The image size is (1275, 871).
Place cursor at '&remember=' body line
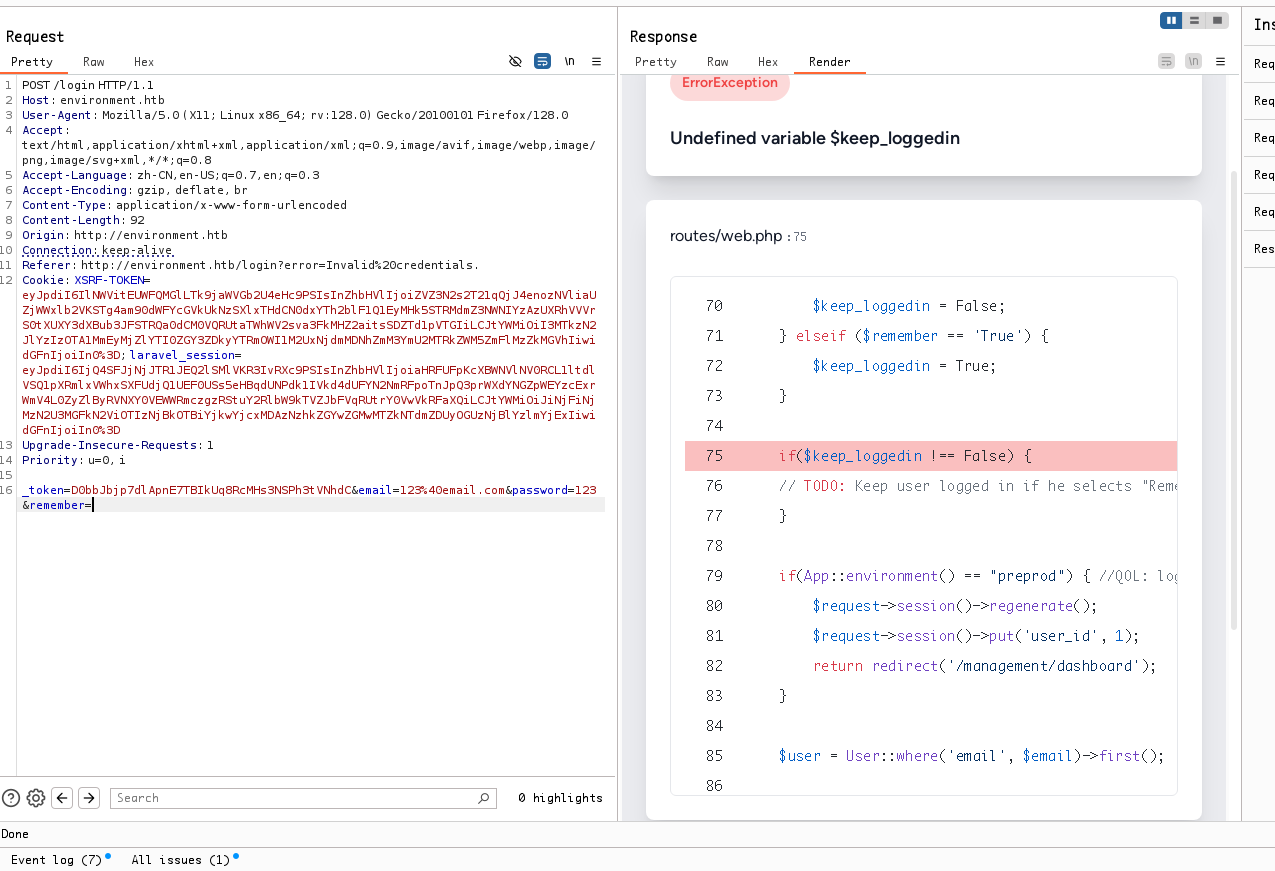point(57,505)
